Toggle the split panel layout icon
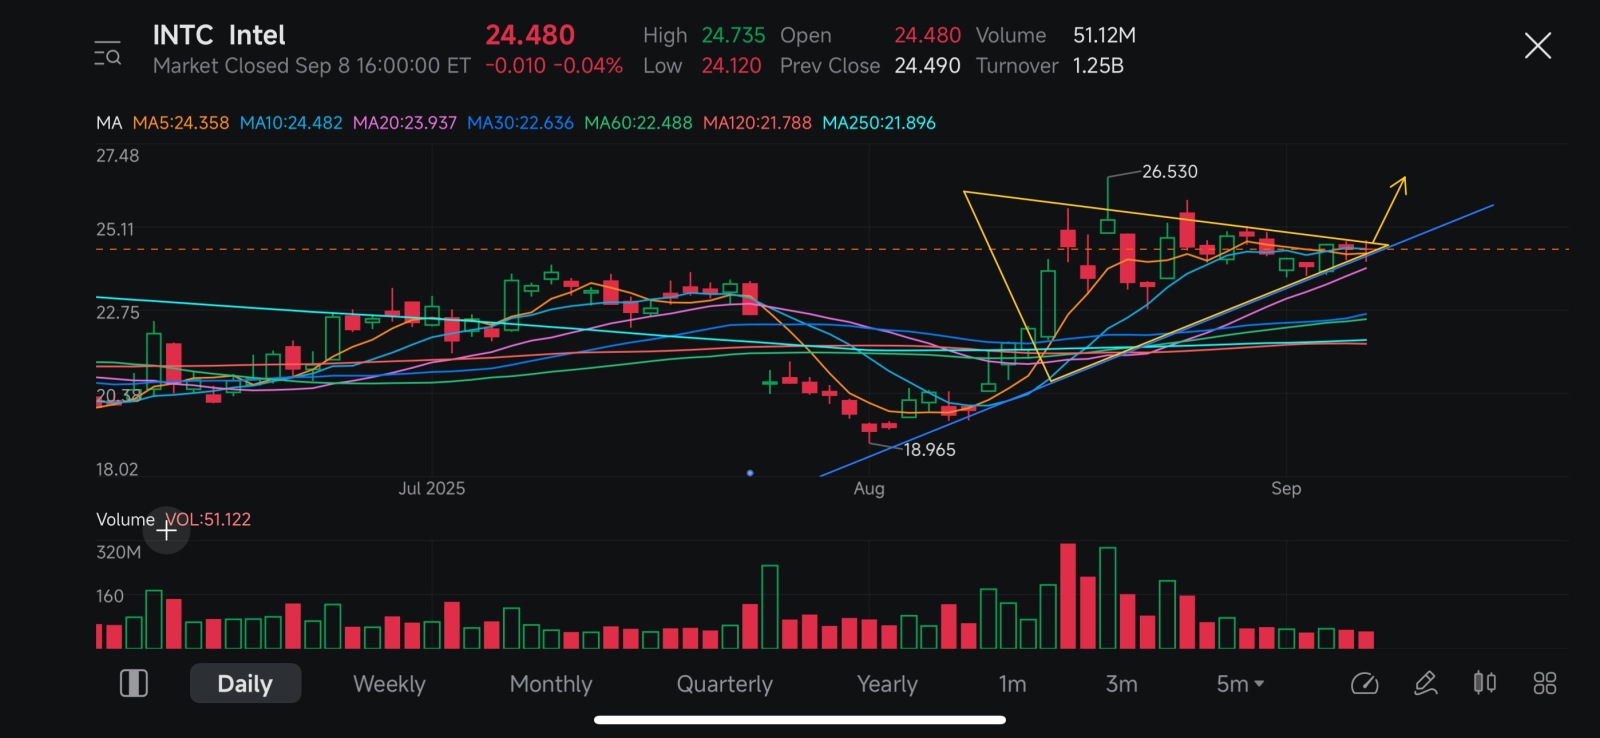 pos(134,683)
